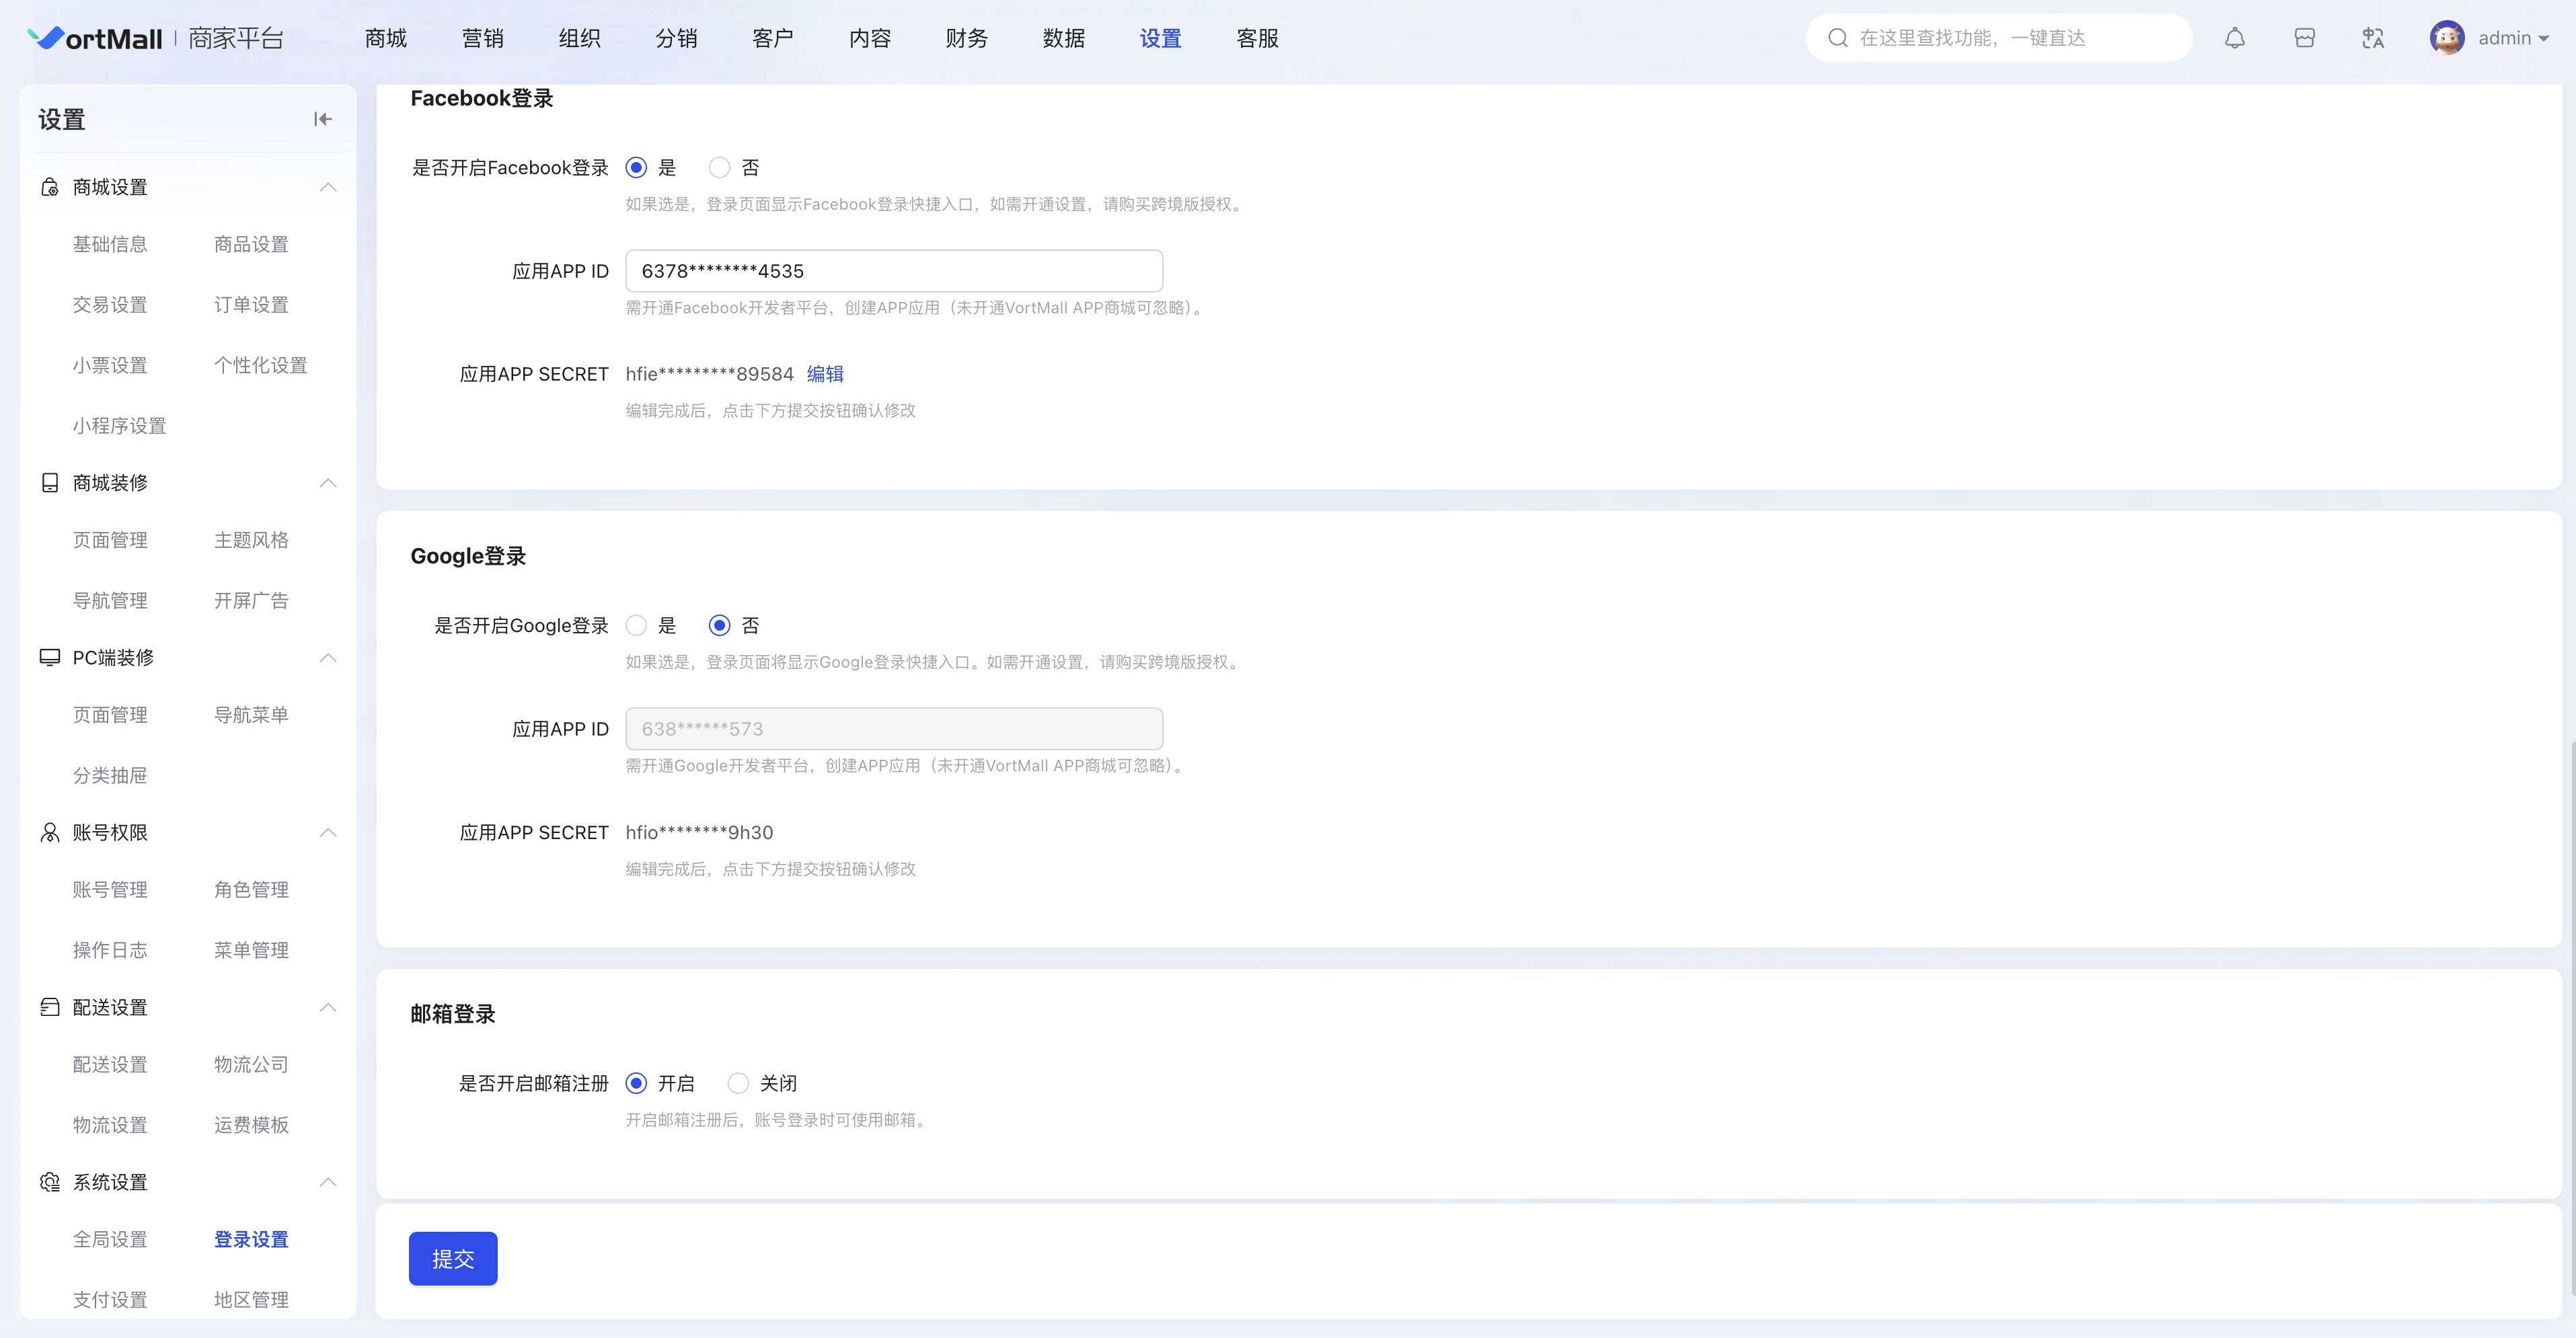
Task: Click the 提交 button
Action: point(453,1258)
